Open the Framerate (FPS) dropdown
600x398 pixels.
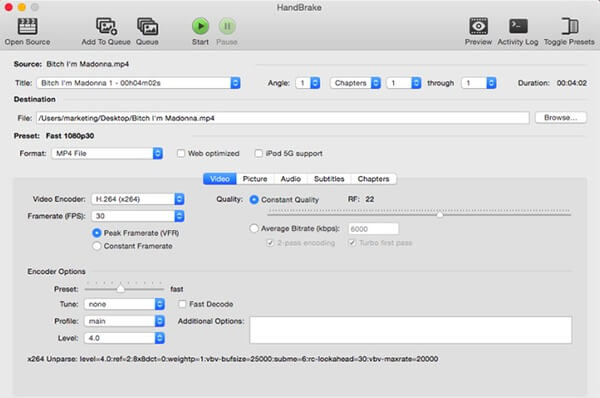[138, 216]
